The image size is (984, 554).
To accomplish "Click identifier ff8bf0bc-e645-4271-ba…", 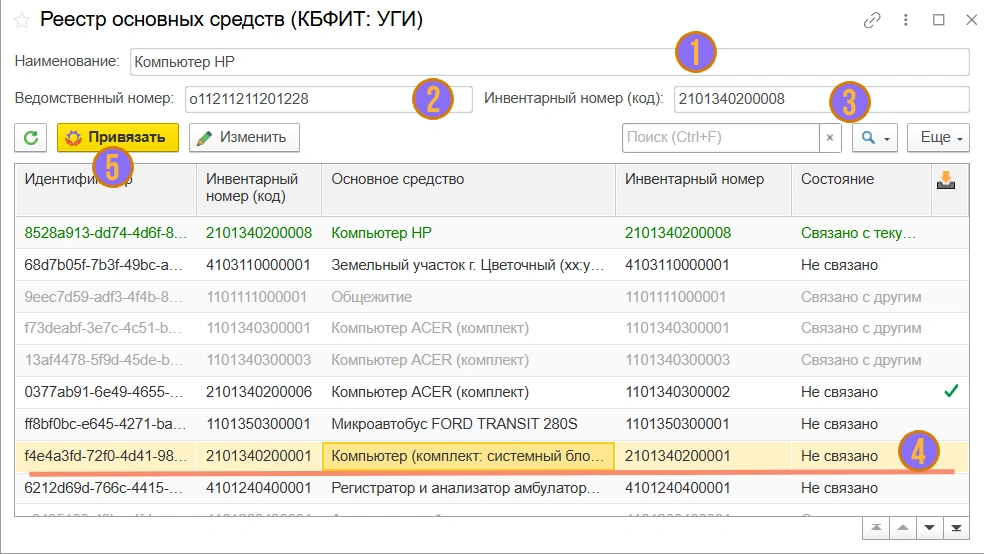I will 105,424.
